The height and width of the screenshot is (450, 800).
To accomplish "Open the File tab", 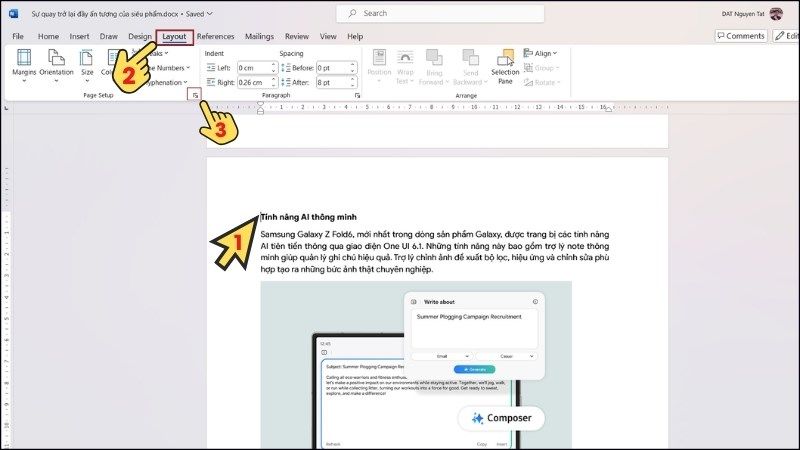I will 18,36.
